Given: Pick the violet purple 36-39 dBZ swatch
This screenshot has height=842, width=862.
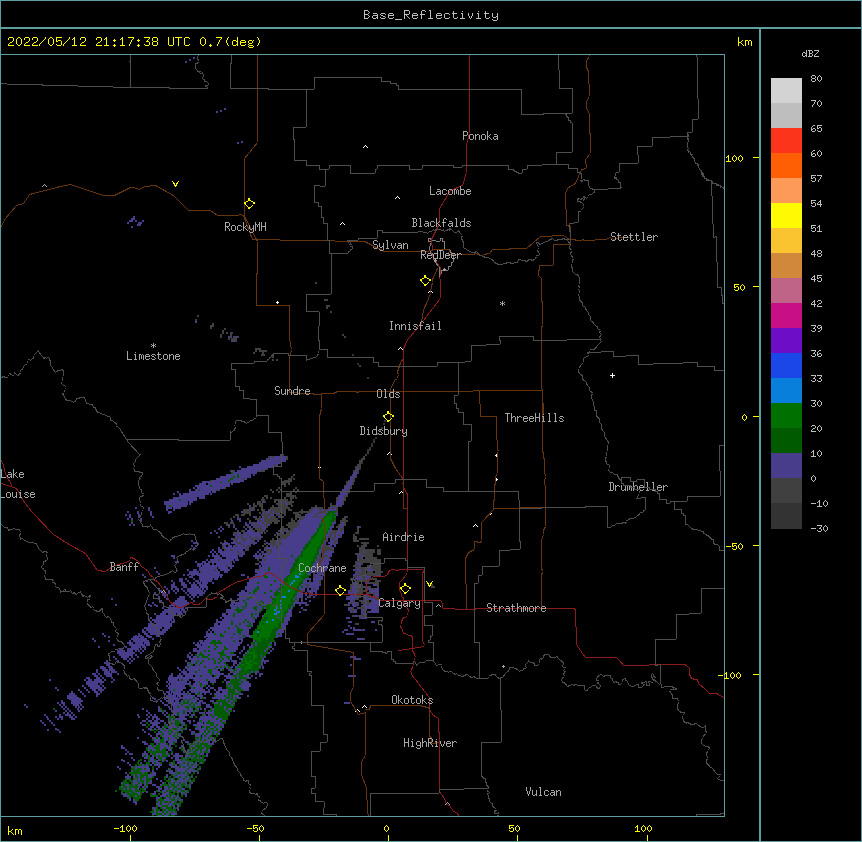Looking at the screenshot, I should 786,341.
